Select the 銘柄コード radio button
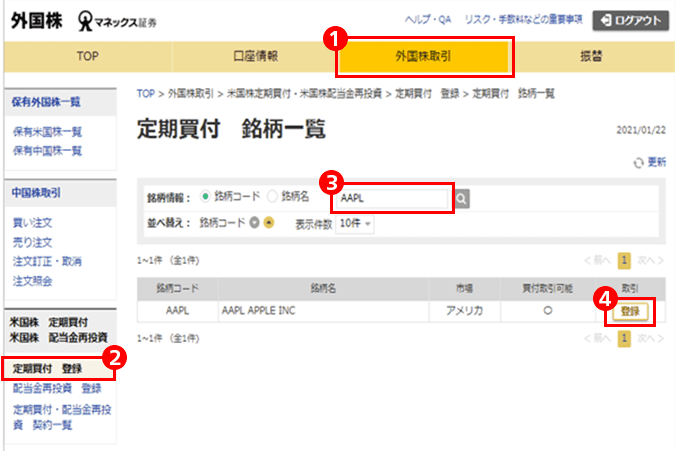The image size is (675, 451). 205,197
